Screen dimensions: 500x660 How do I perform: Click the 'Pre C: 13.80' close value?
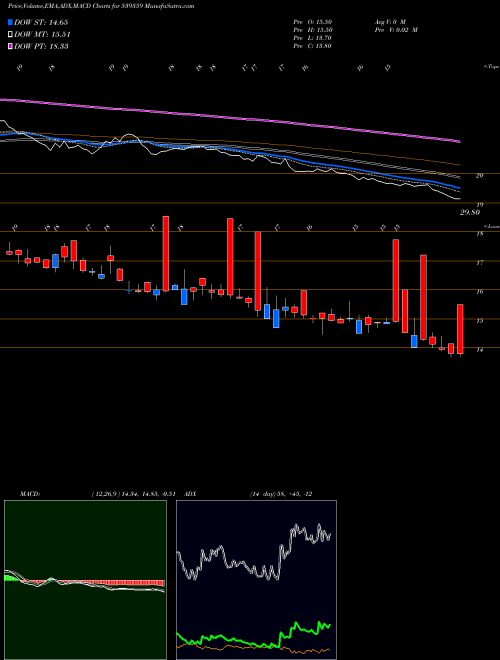coord(313,46)
